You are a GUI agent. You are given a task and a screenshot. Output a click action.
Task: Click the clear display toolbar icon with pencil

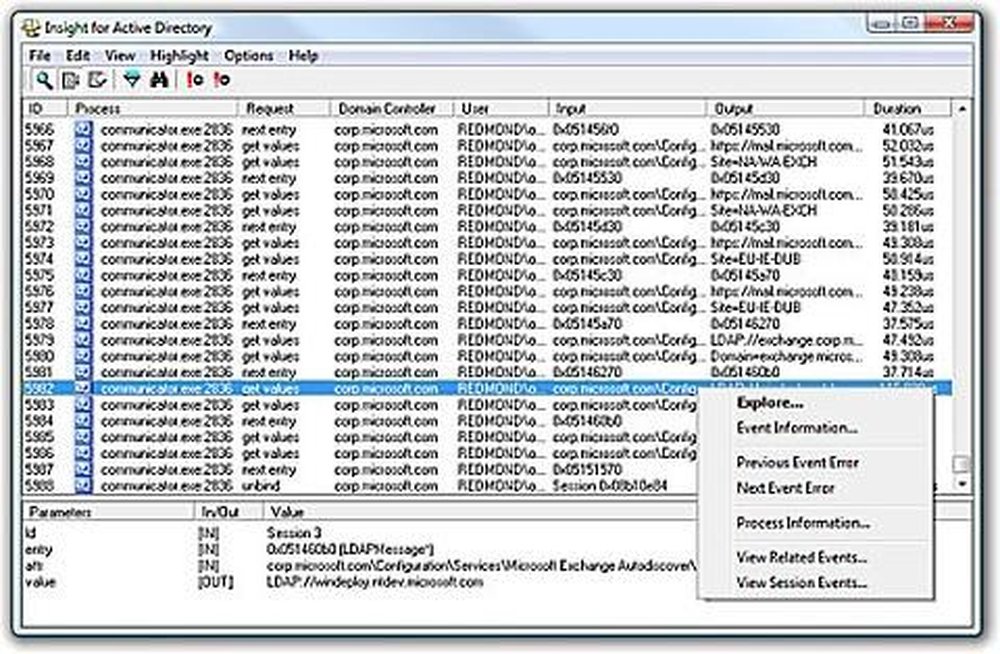[x=97, y=80]
